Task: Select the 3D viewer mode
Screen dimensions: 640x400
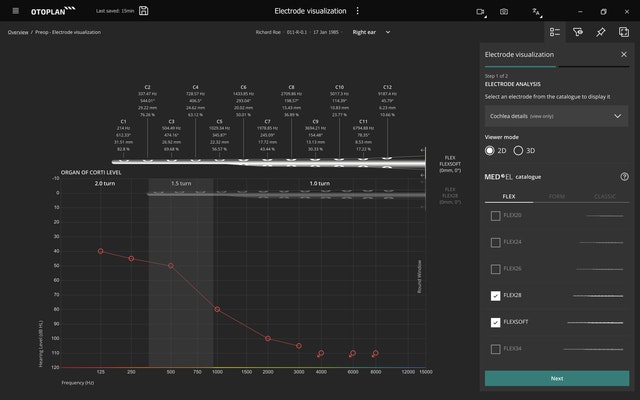Action: [517, 150]
